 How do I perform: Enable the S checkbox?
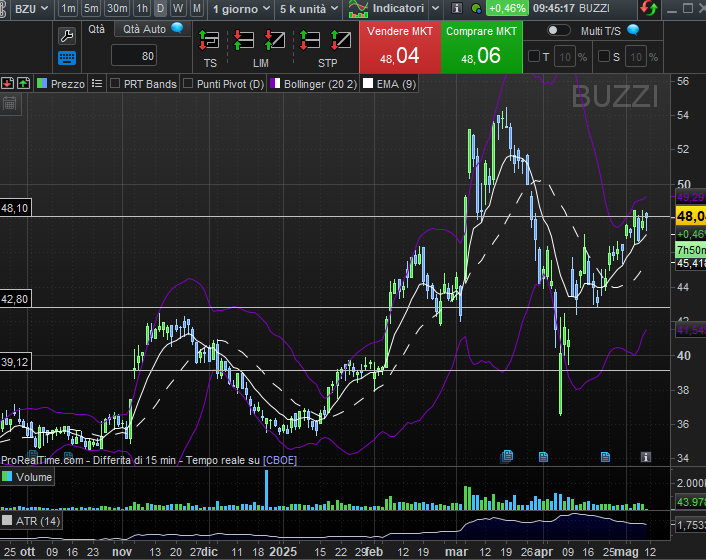[x=604, y=57]
